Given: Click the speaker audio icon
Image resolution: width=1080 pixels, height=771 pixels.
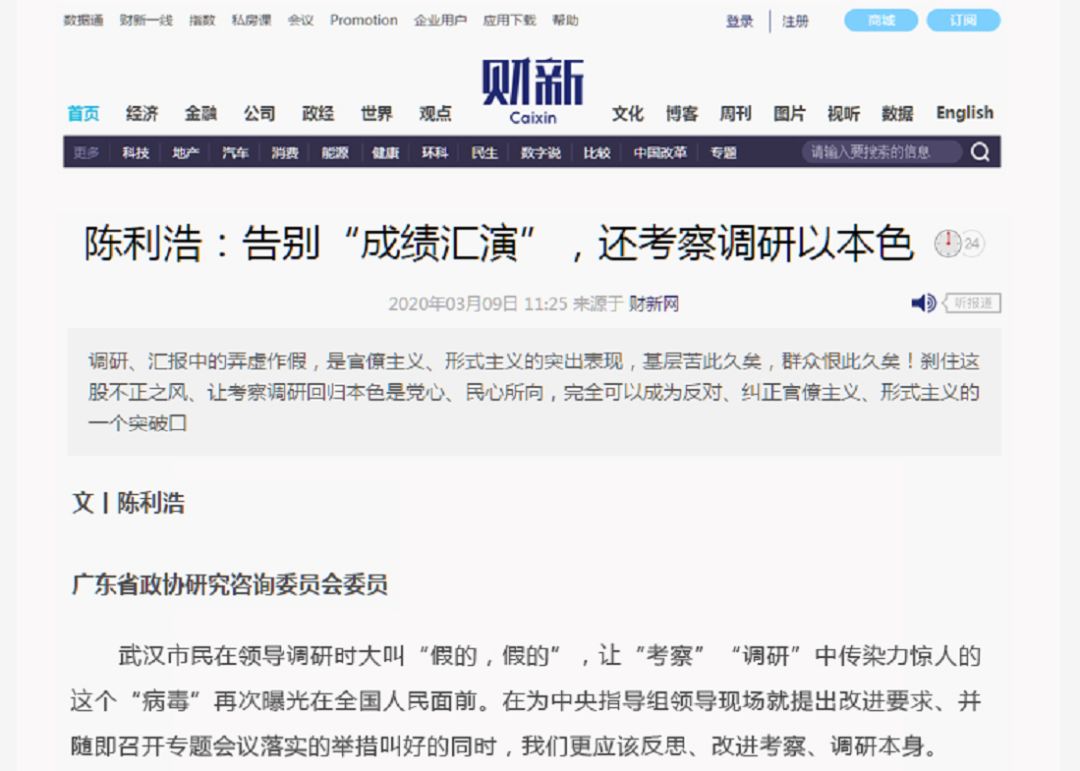Looking at the screenshot, I should [923, 303].
